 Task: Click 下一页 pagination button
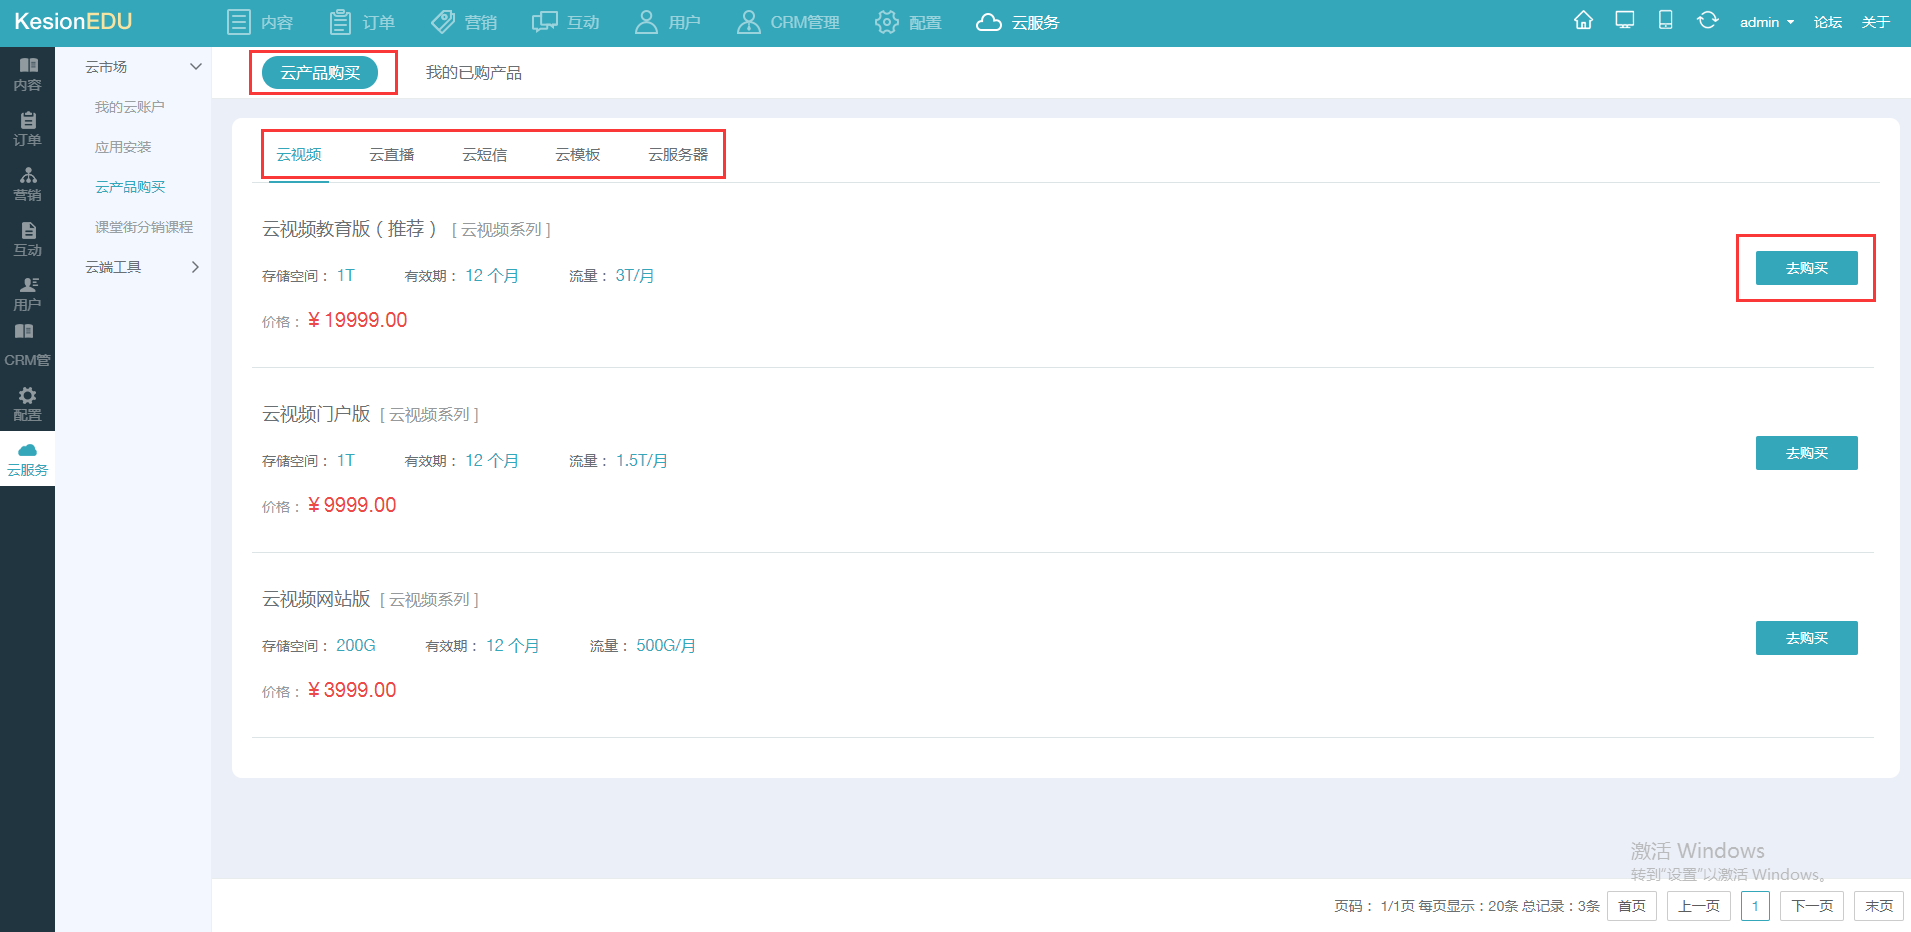tap(1812, 906)
